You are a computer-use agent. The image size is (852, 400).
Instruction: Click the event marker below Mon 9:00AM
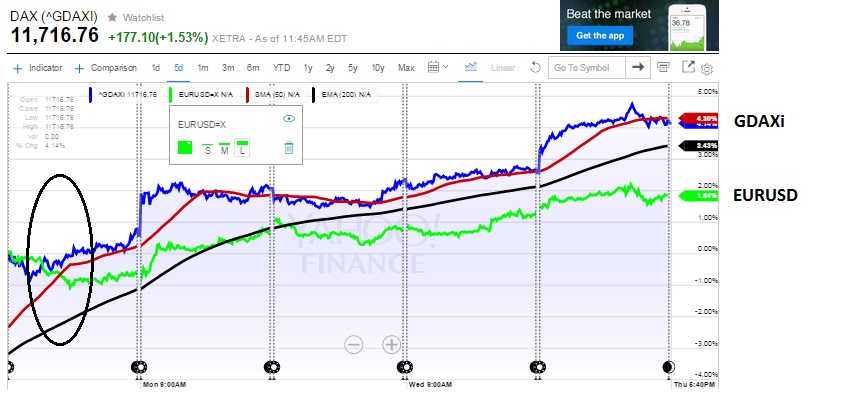pos(139,367)
